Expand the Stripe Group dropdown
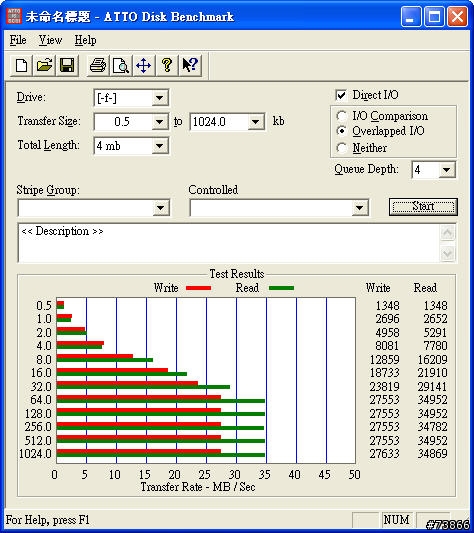474x533 pixels. [160, 208]
